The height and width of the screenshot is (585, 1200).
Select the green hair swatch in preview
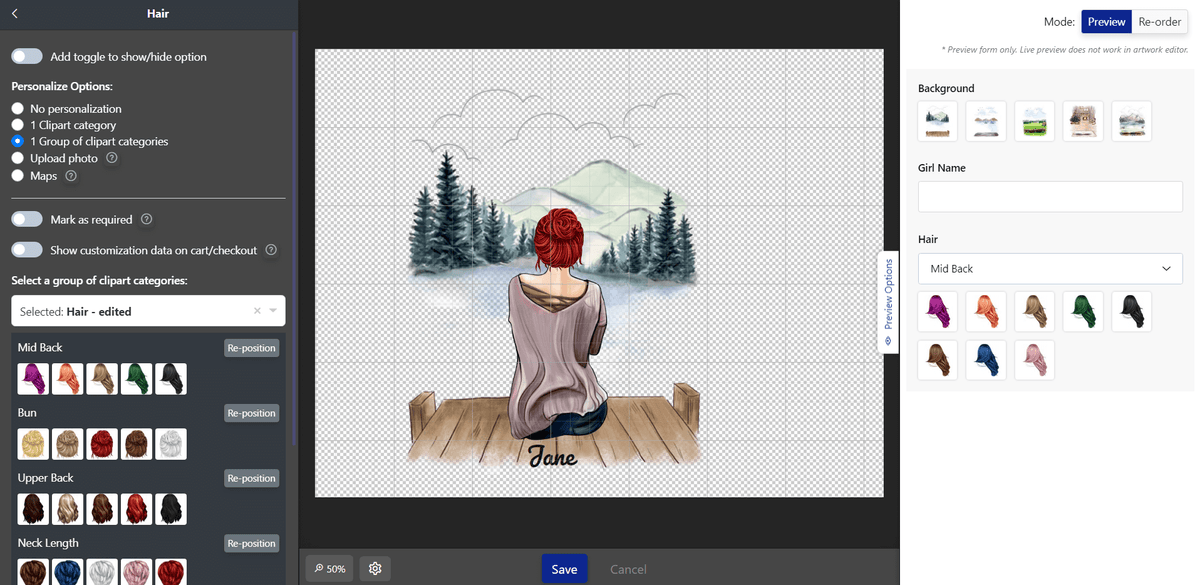(x=1083, y=311)
